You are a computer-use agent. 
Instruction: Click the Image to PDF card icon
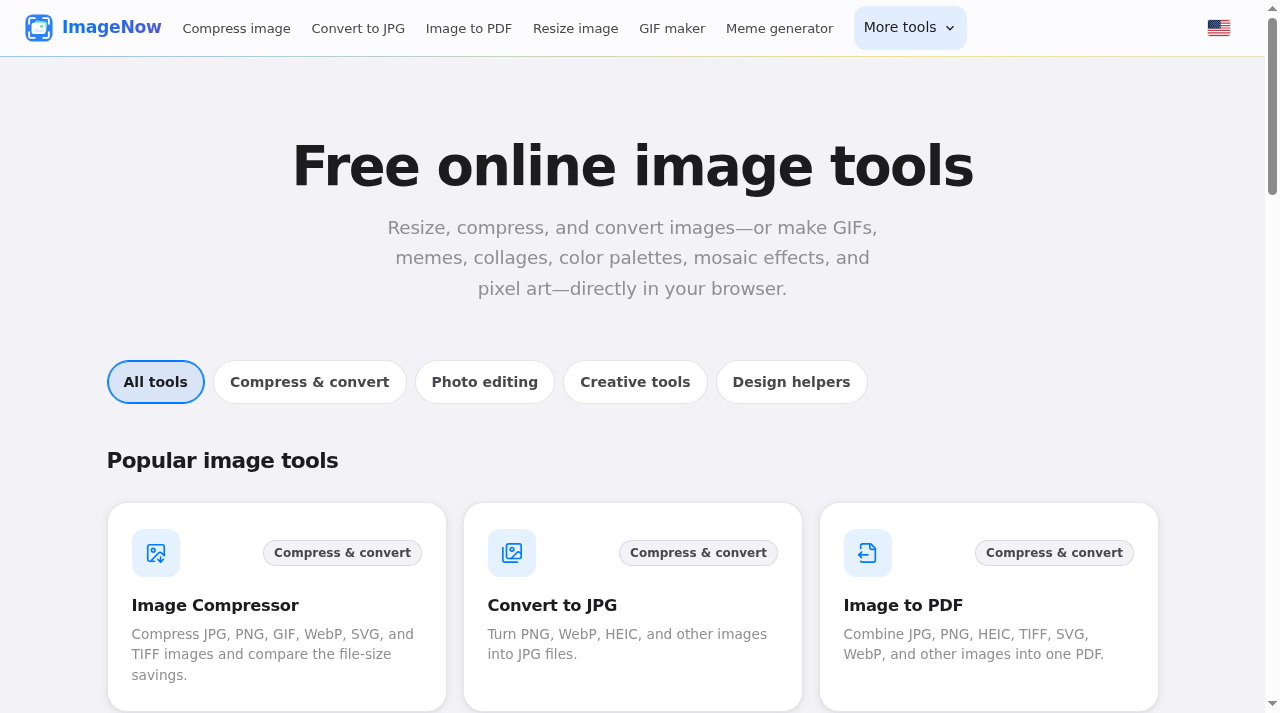click(868, 553)
